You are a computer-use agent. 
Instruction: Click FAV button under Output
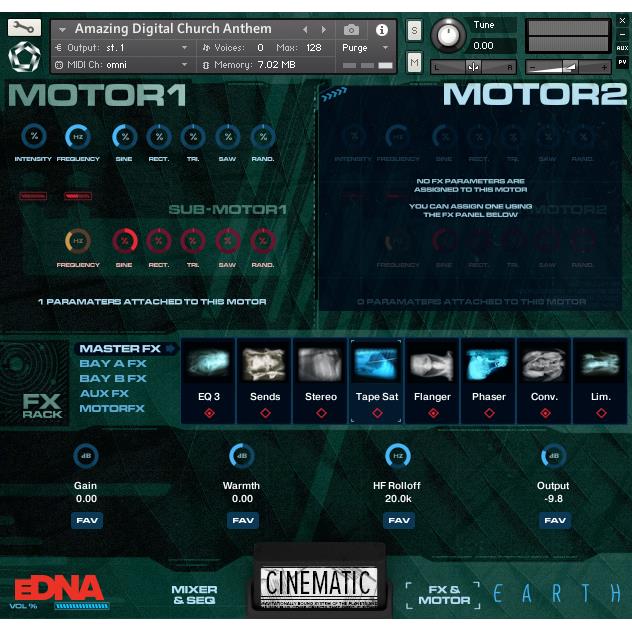click(555, 520)
